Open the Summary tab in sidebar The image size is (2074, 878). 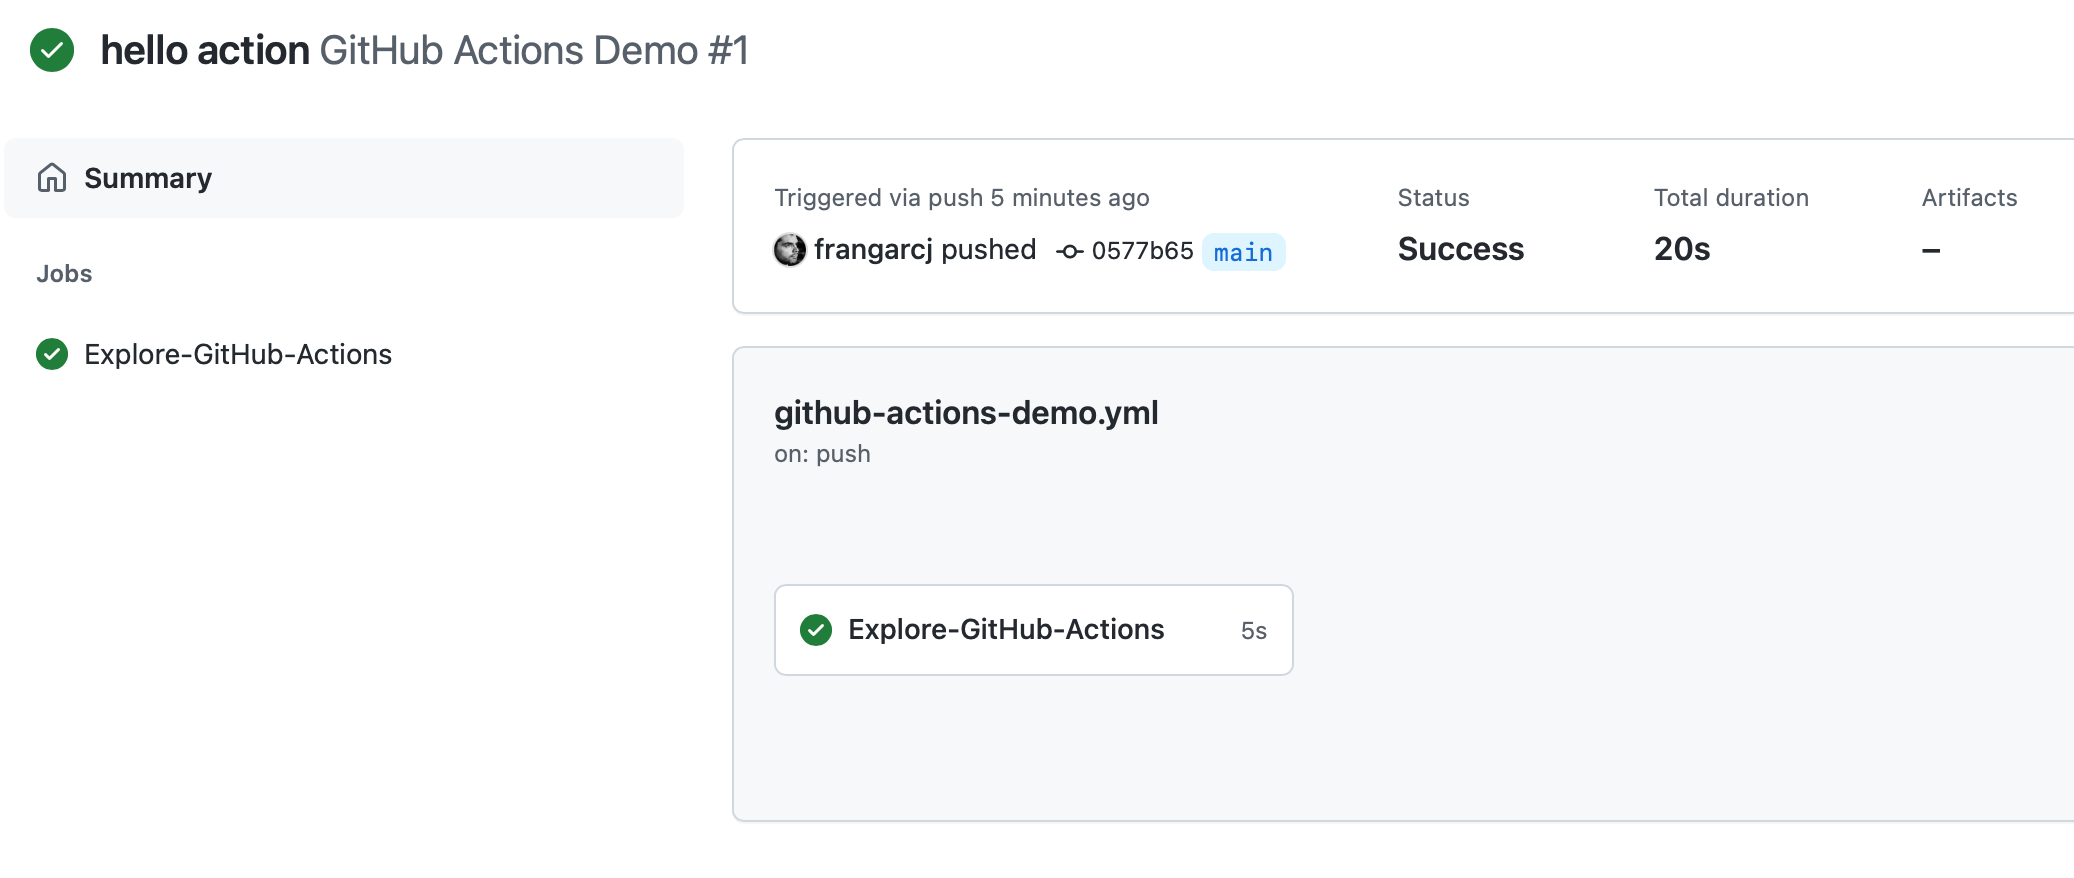point(344,178)
